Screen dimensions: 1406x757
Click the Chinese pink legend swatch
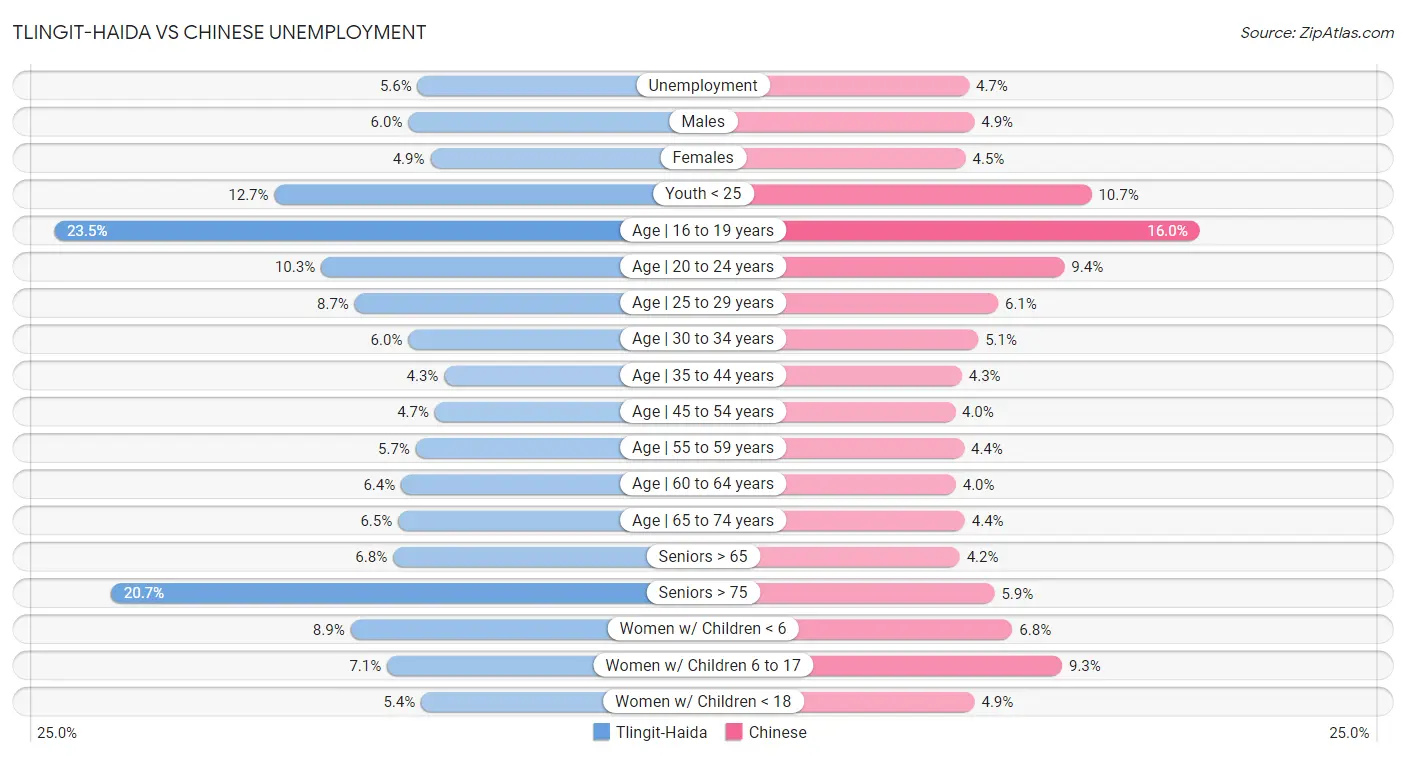click(x=734, y=732)
